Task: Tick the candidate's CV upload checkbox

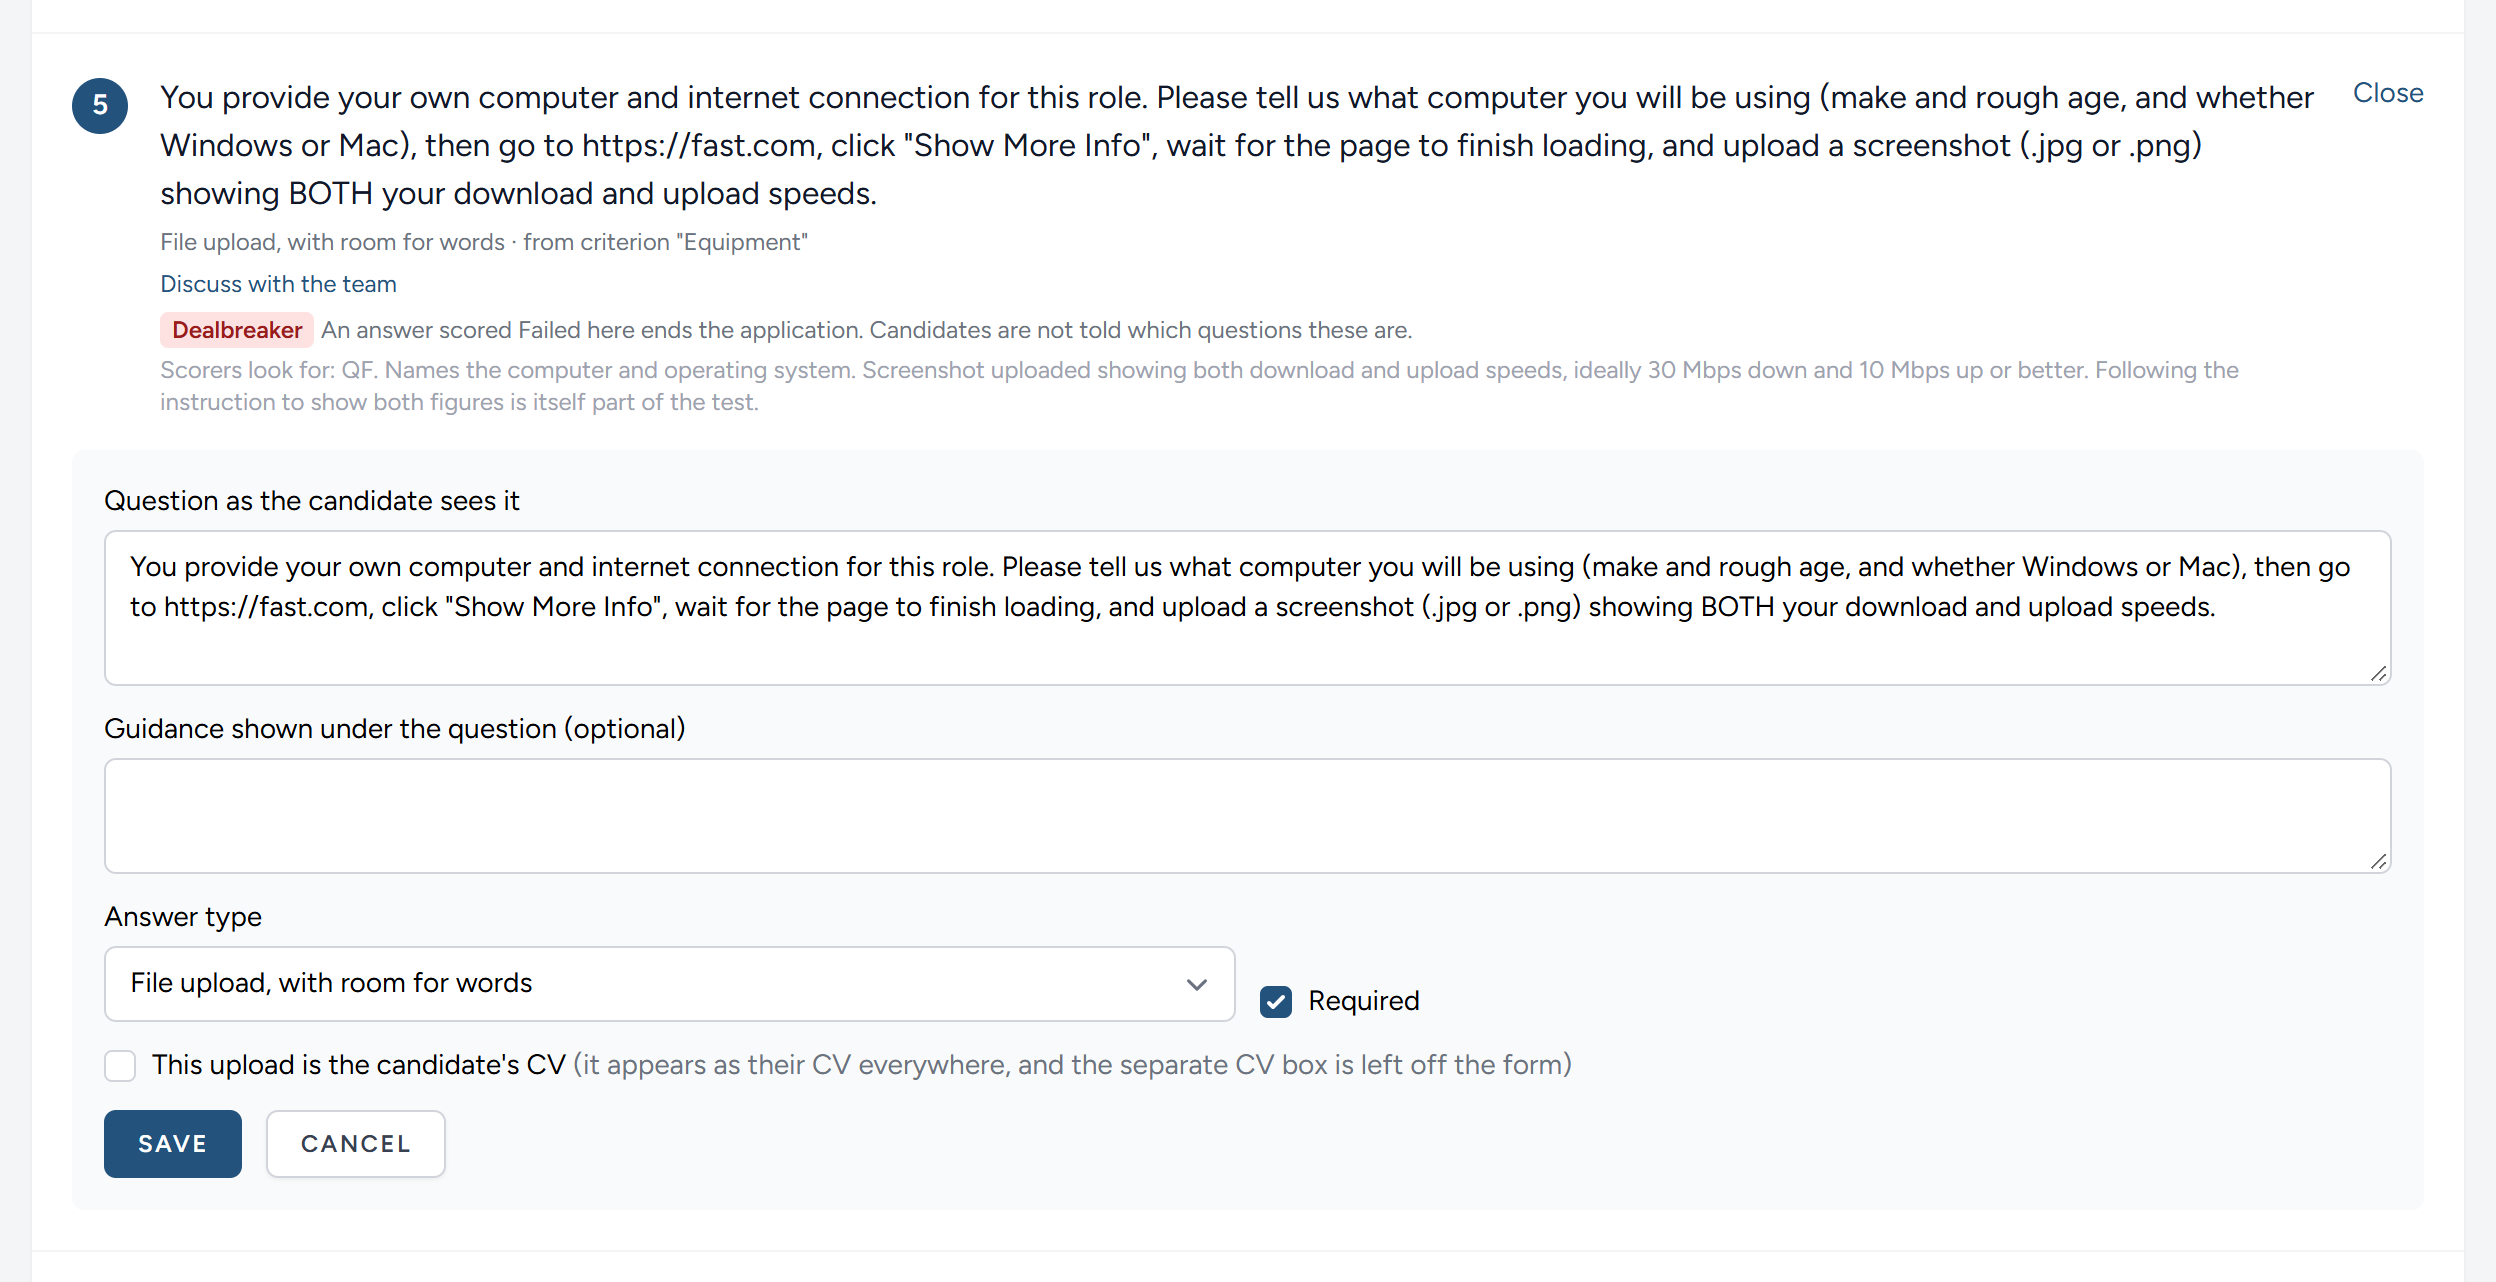Action: [120, 1065]
